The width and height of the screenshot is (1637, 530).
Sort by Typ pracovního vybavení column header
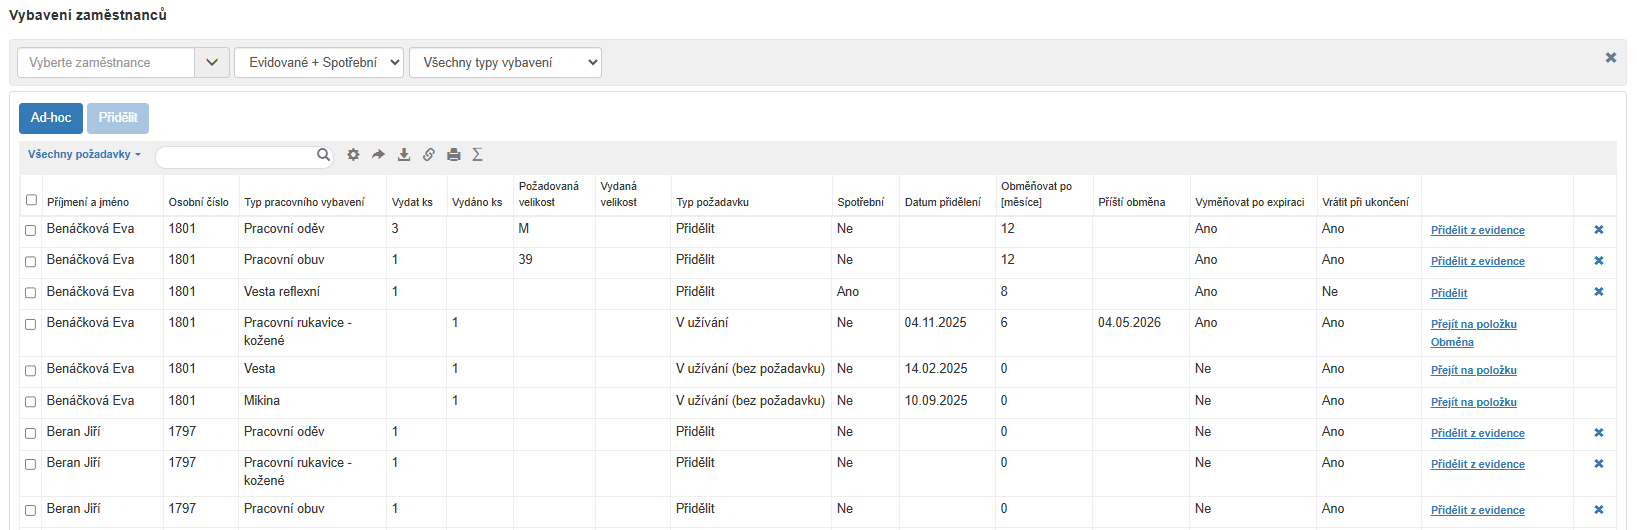[x=304, y=202]
